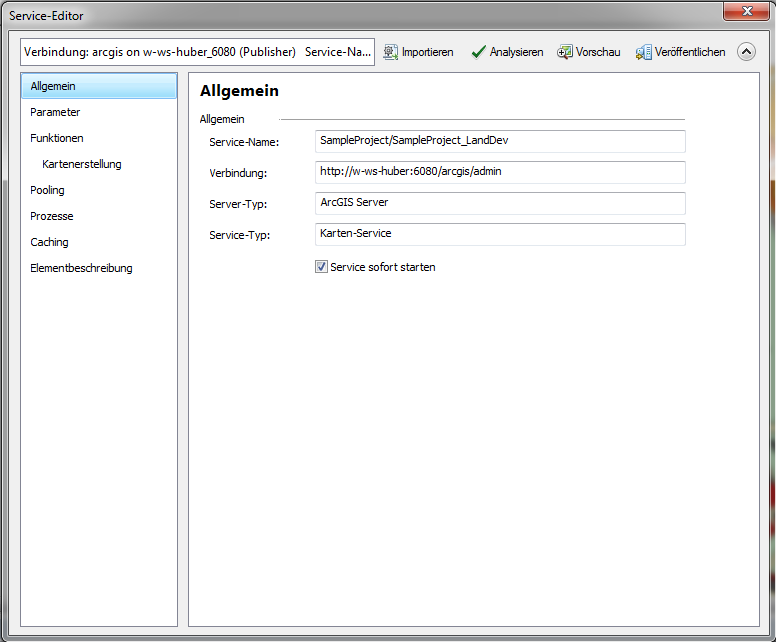
Task: Show the Elementbeschreibung page
Action: [x=81, y=268]
